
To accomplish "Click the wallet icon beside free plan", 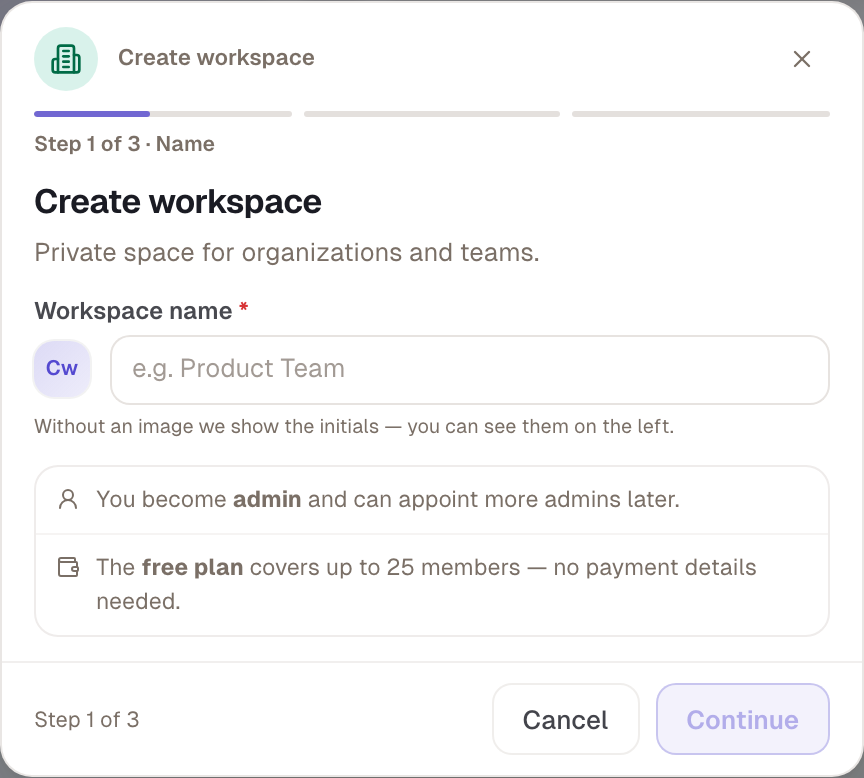I will click(x=68, y=567).
